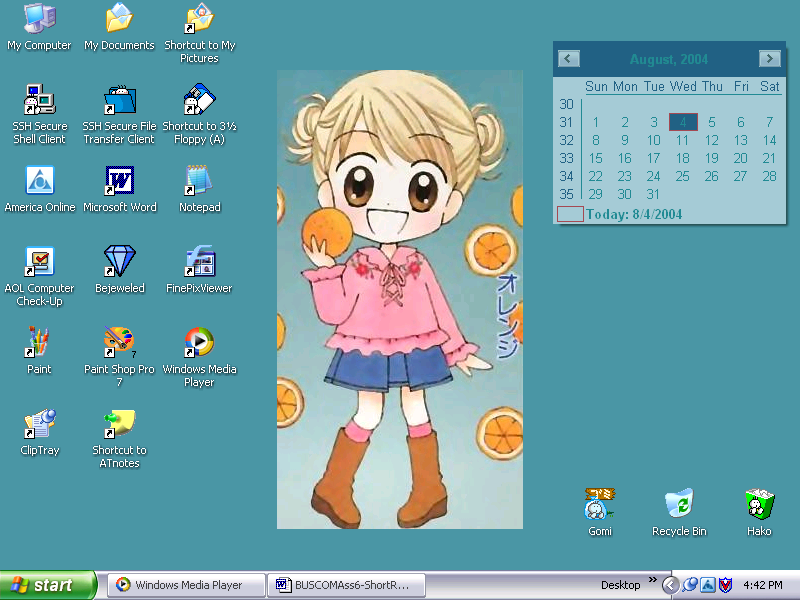Select August 25 in the calendar
The width and height of the screenshot is (800, 600).
coord(683,176)
